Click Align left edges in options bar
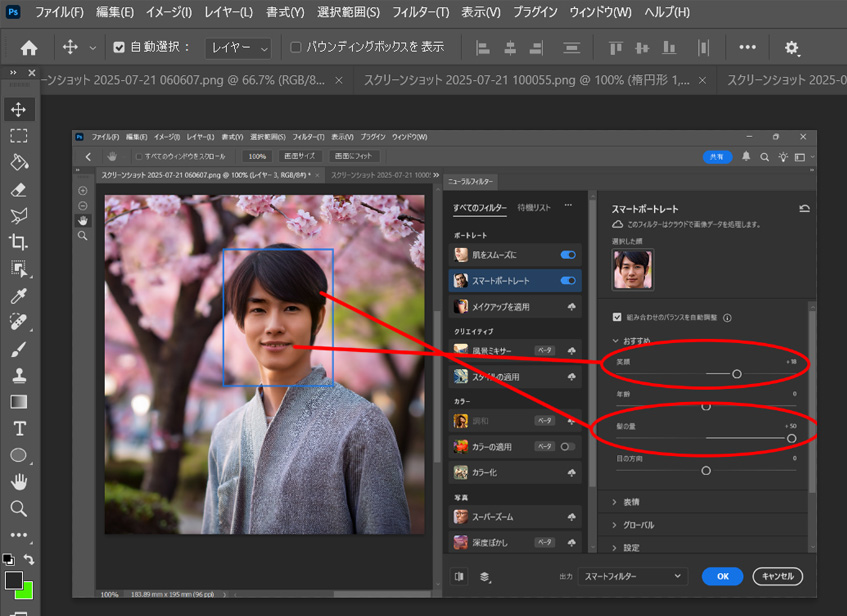Image resolution: width=847 pixels, height=616 pixels. (x=483, y=48)
